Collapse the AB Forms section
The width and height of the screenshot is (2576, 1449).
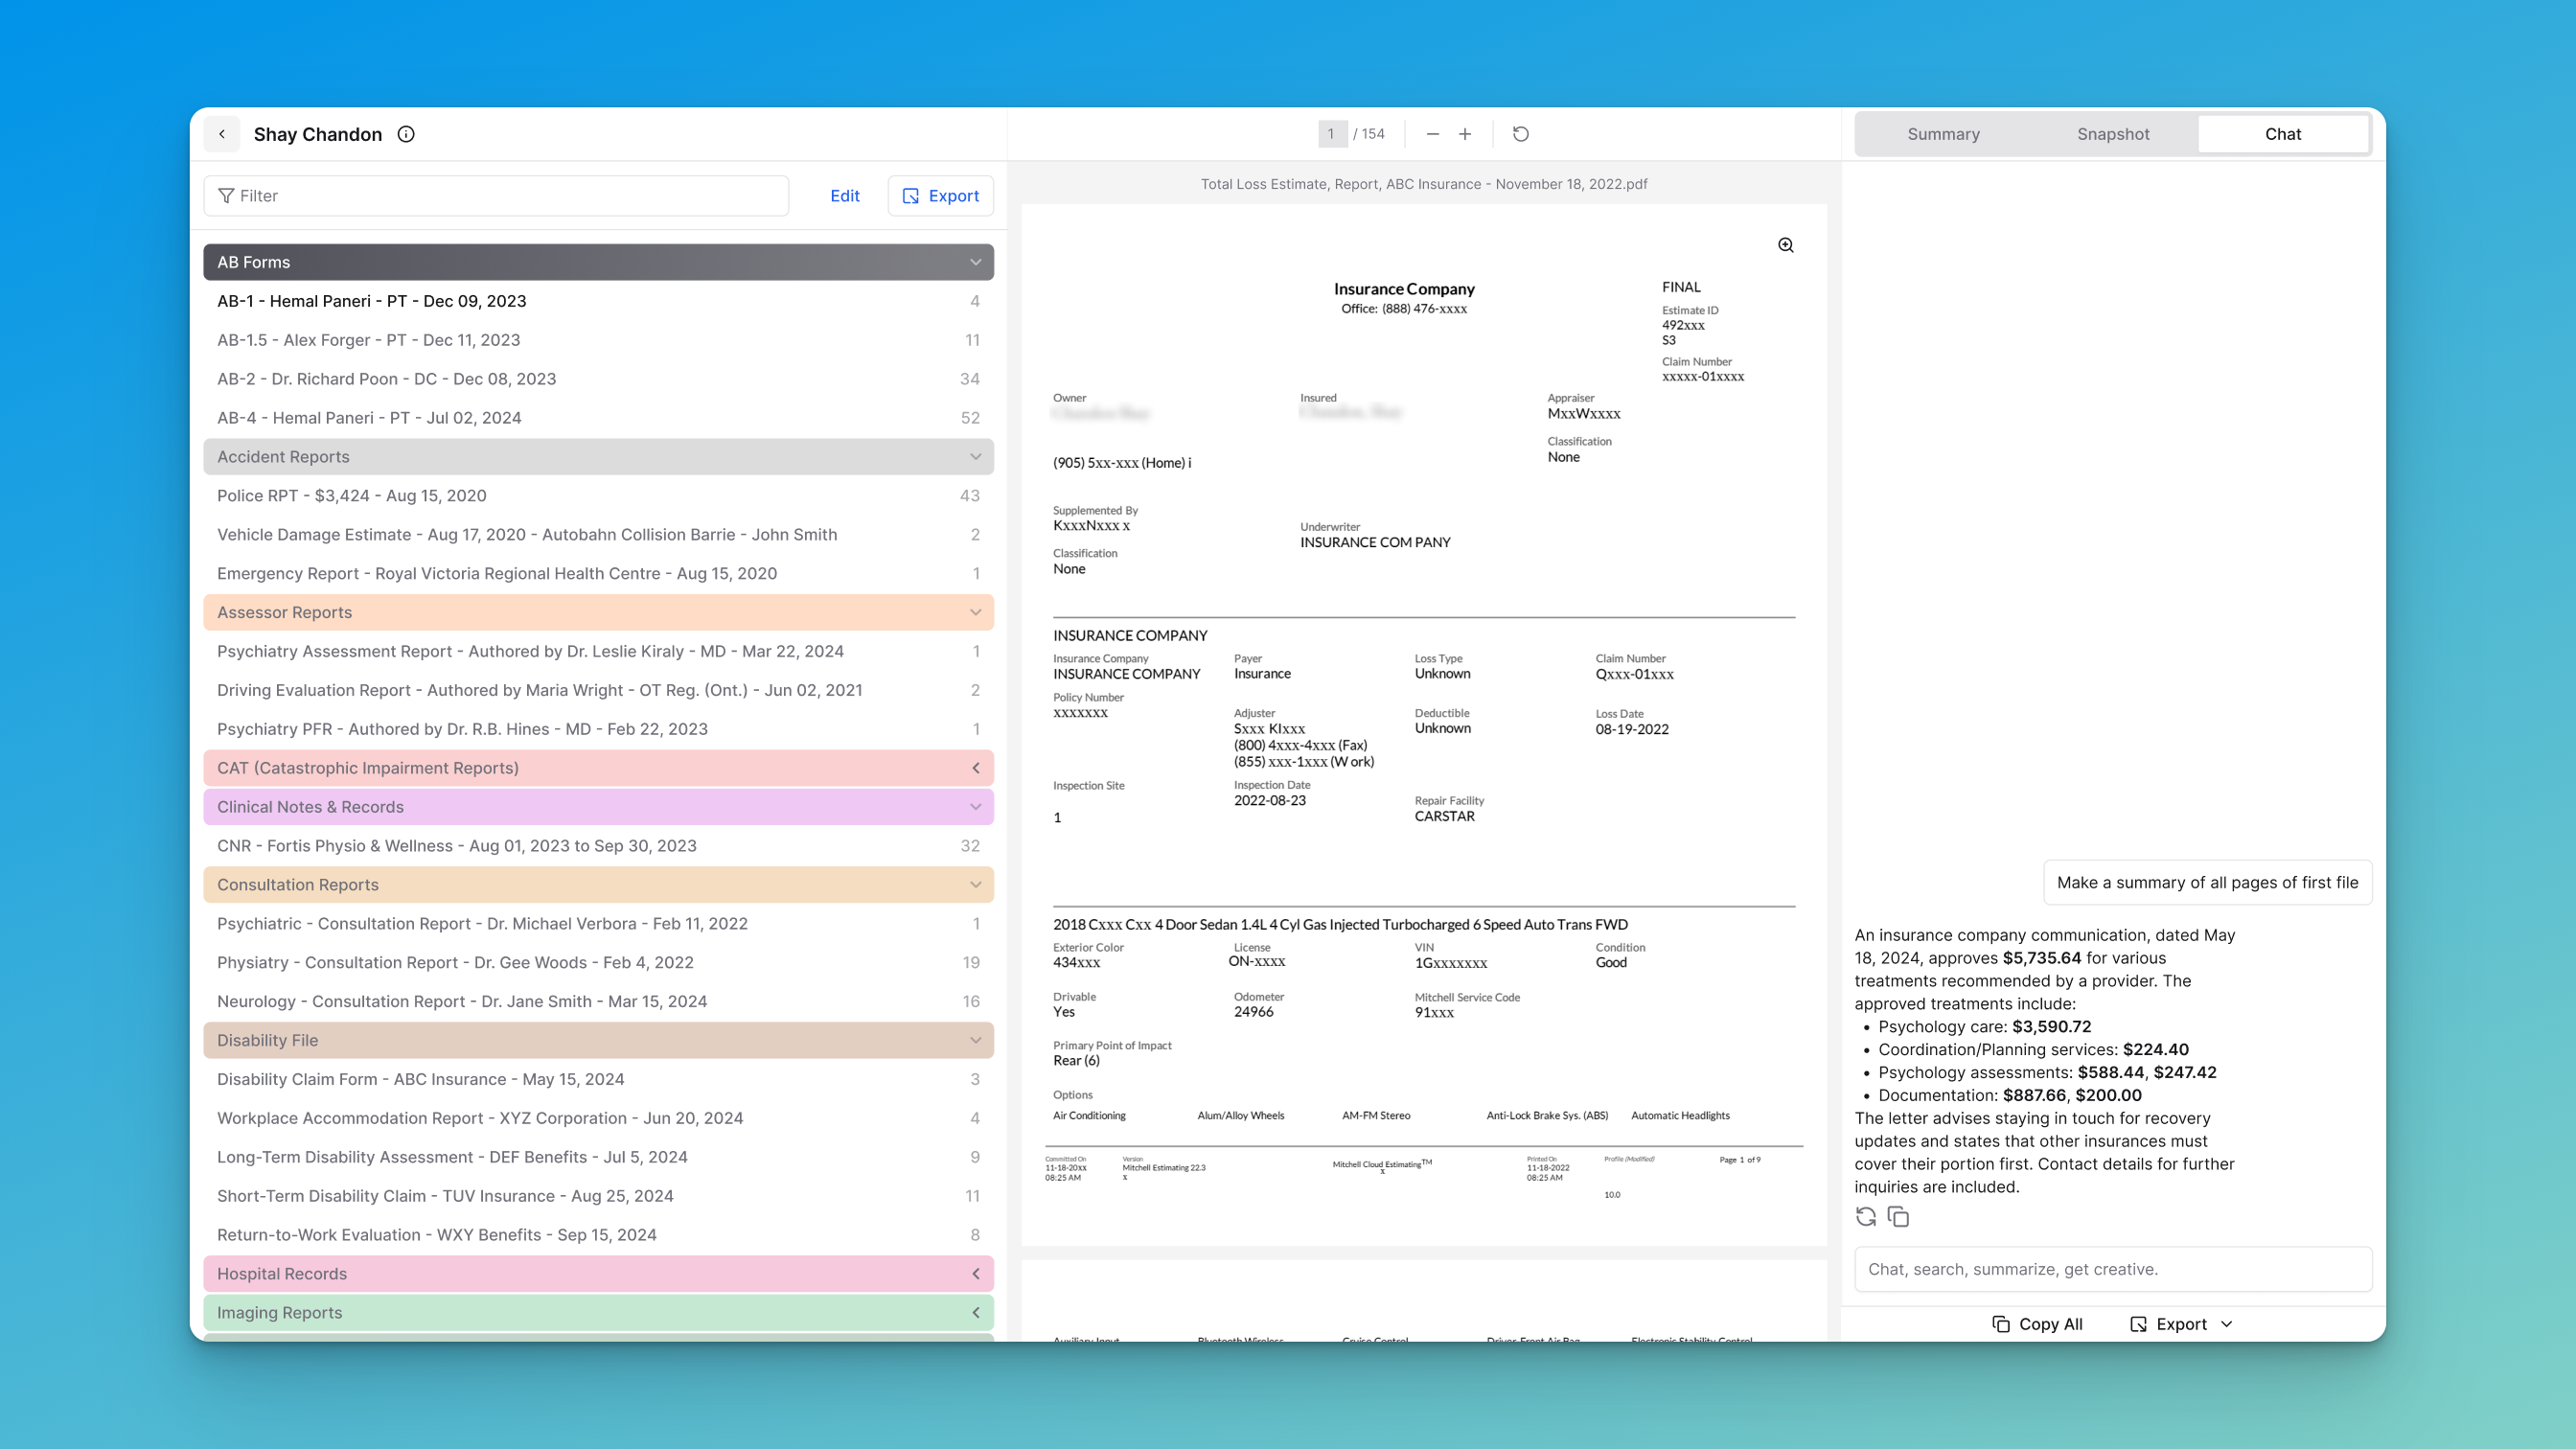(x=975, y=262)
